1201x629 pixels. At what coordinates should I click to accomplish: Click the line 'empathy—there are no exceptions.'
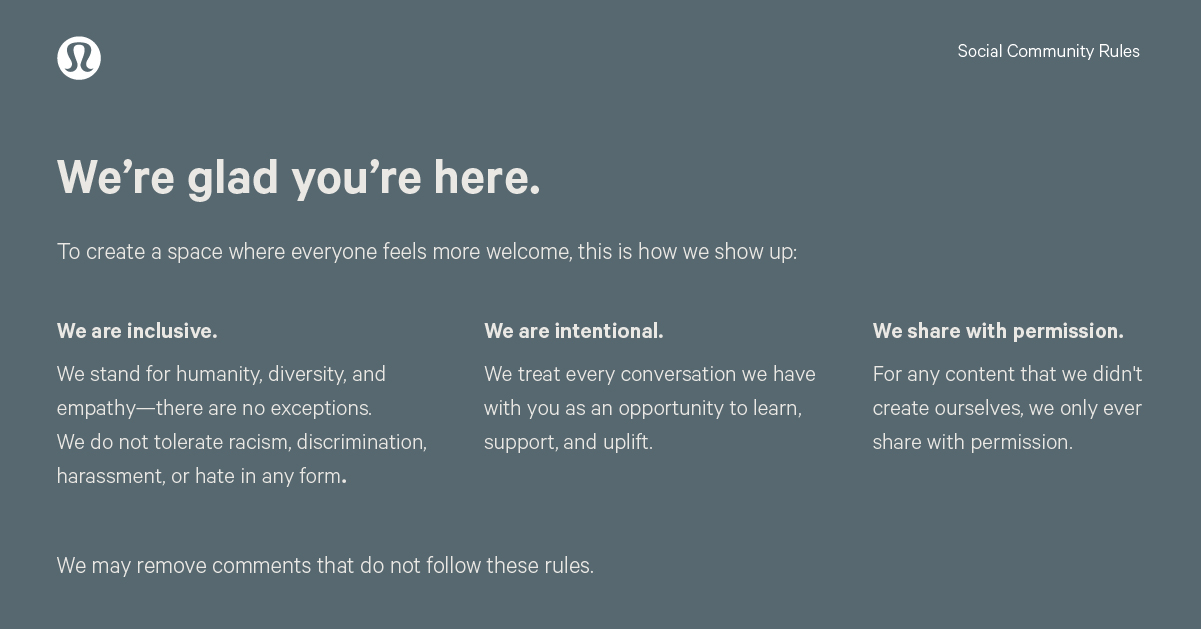click(214, 408)
